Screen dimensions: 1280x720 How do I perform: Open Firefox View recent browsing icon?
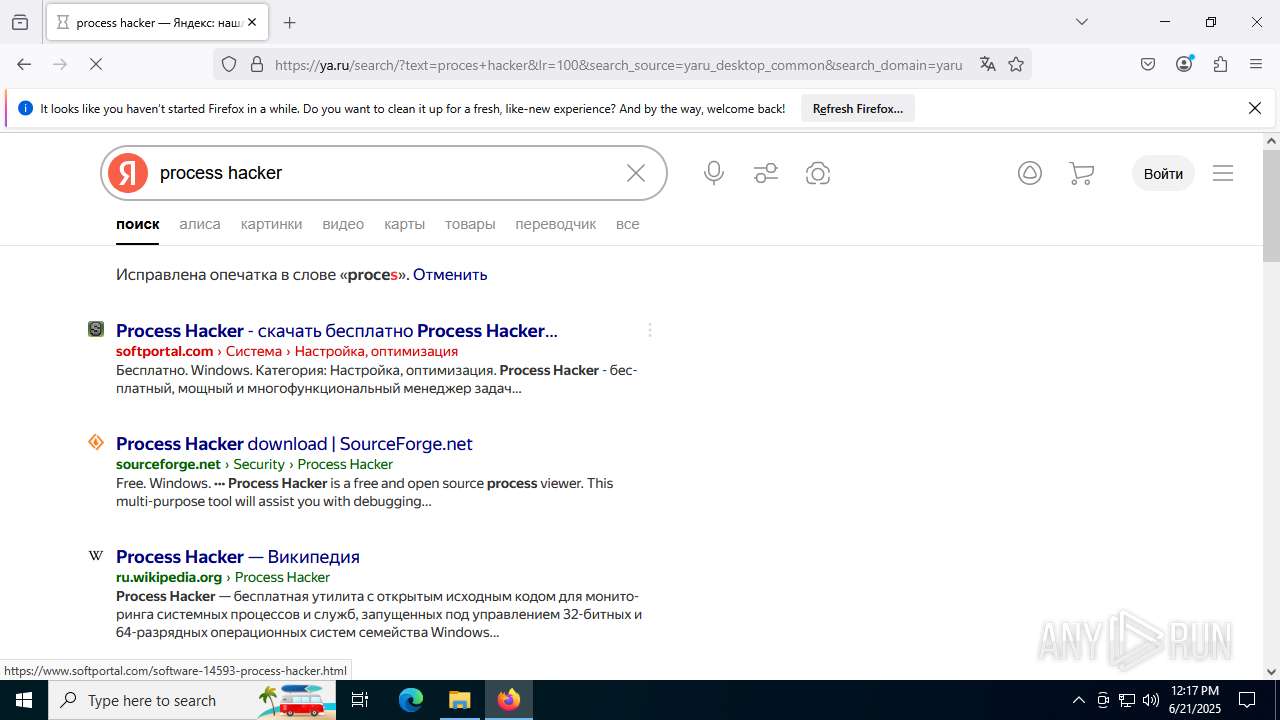20,22
